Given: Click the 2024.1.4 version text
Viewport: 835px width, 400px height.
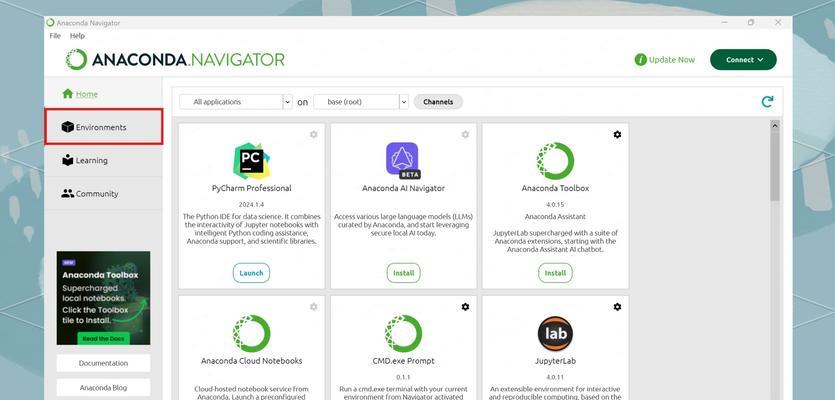Looking at the screenshot, I should tap(251, 205).
